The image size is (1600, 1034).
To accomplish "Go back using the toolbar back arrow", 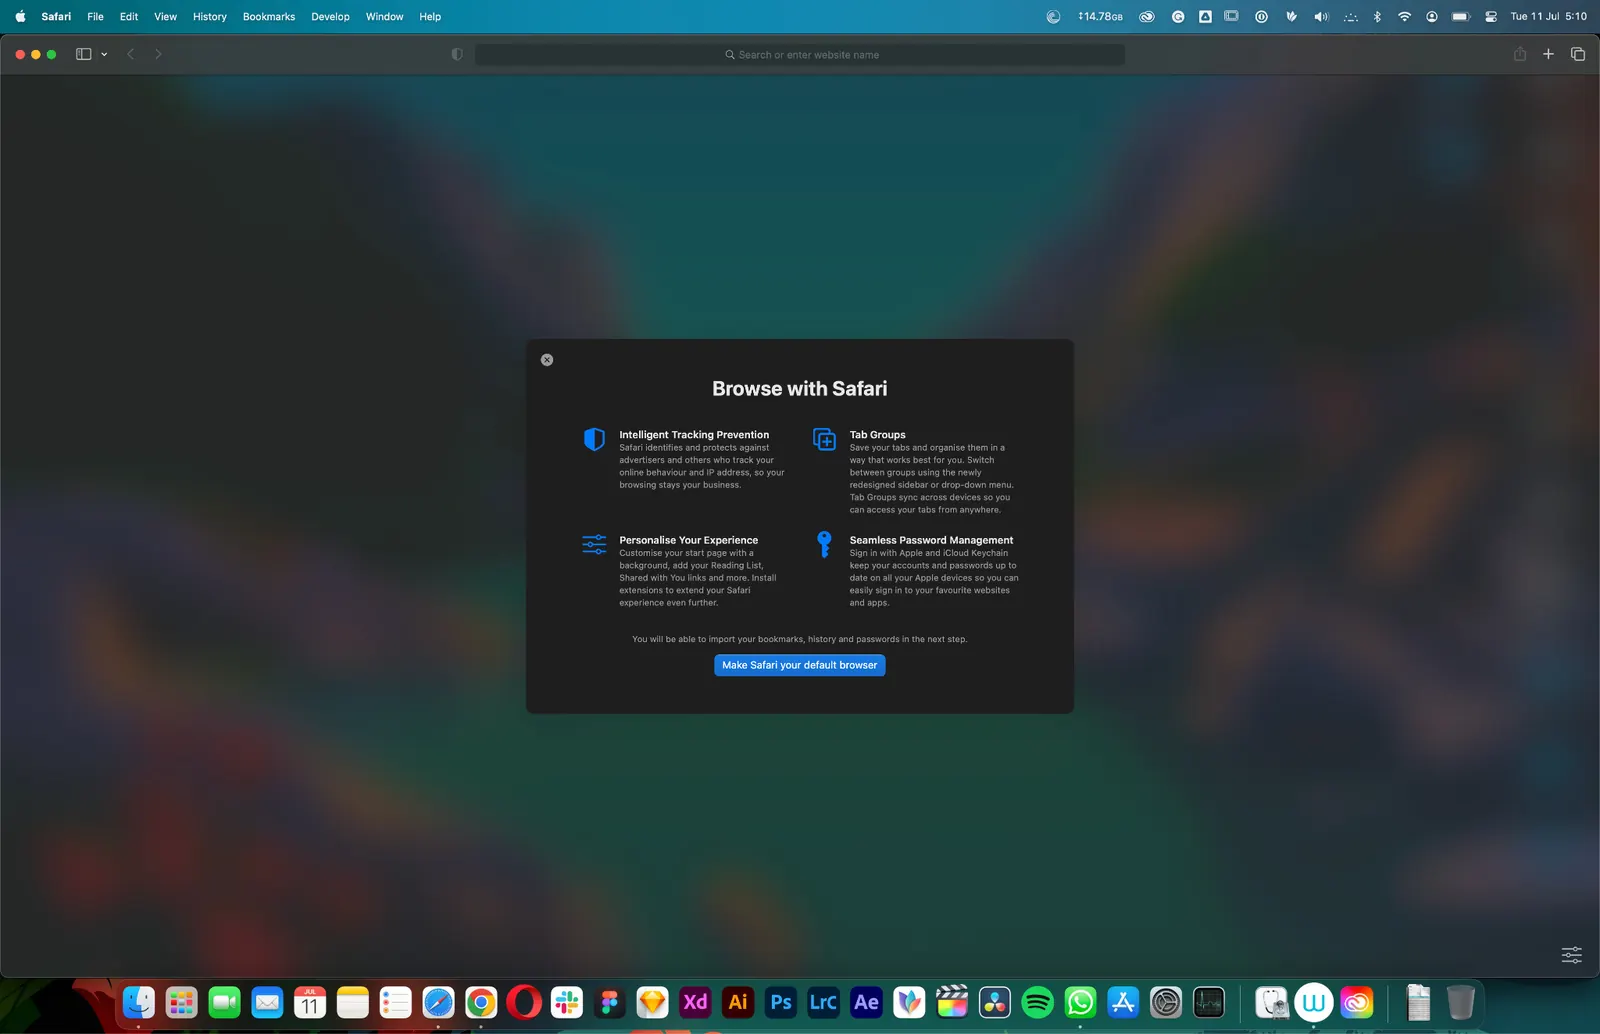I will (x=131, y=54).
